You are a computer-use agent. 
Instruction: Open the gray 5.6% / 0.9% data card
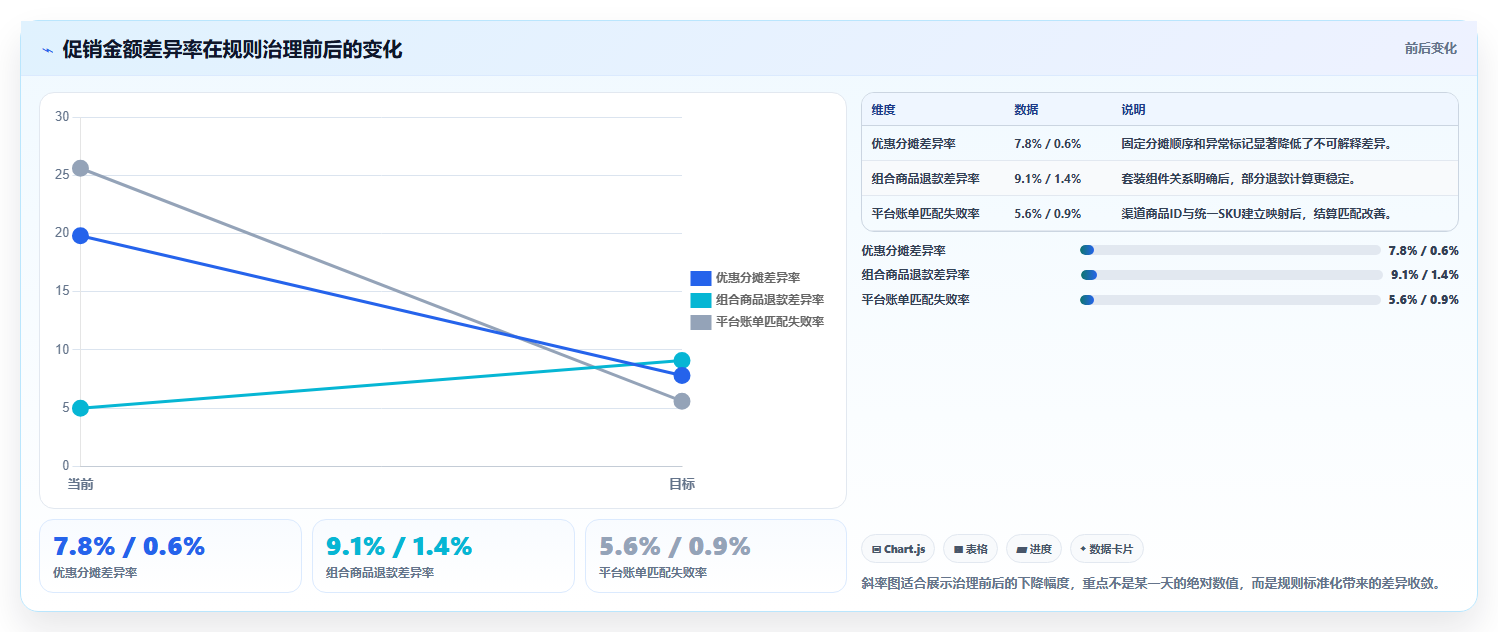(x=716, y=556)
